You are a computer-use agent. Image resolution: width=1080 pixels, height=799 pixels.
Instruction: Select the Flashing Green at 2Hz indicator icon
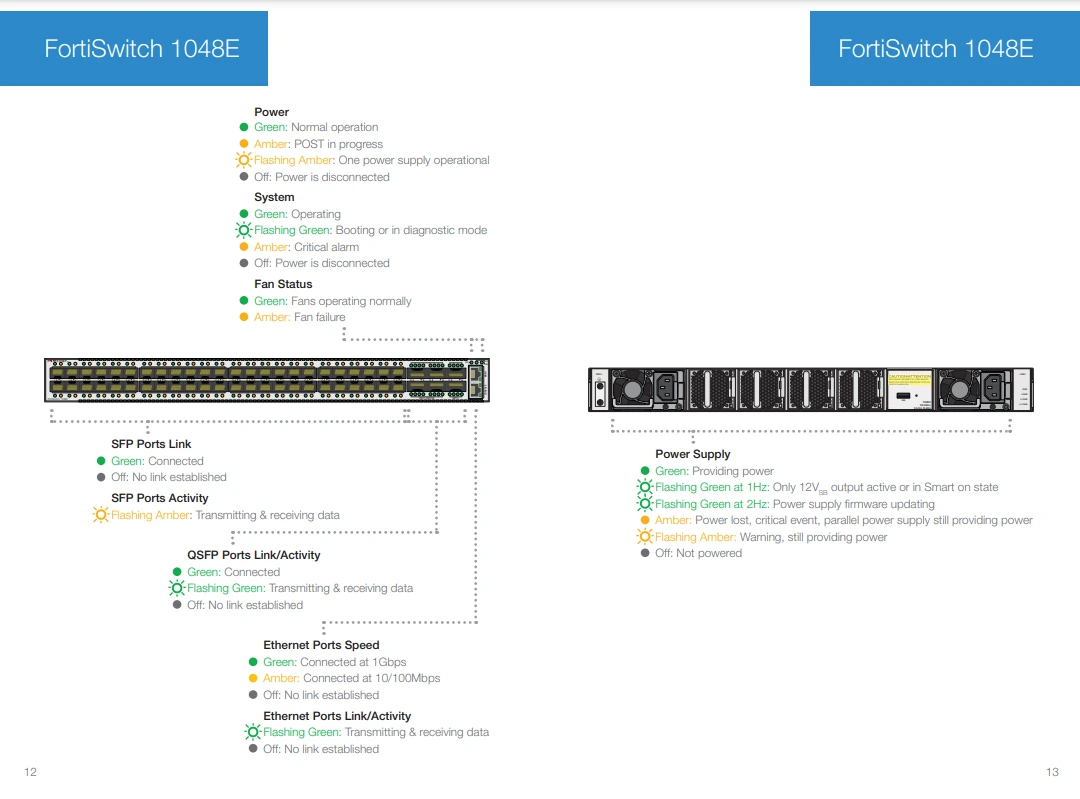645,504
